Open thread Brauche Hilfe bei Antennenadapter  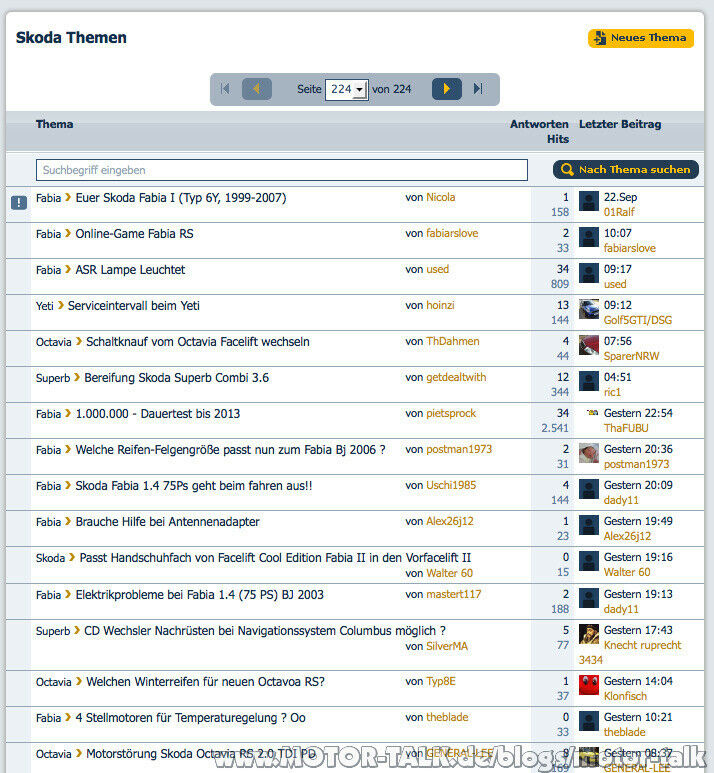coord(167,522)
